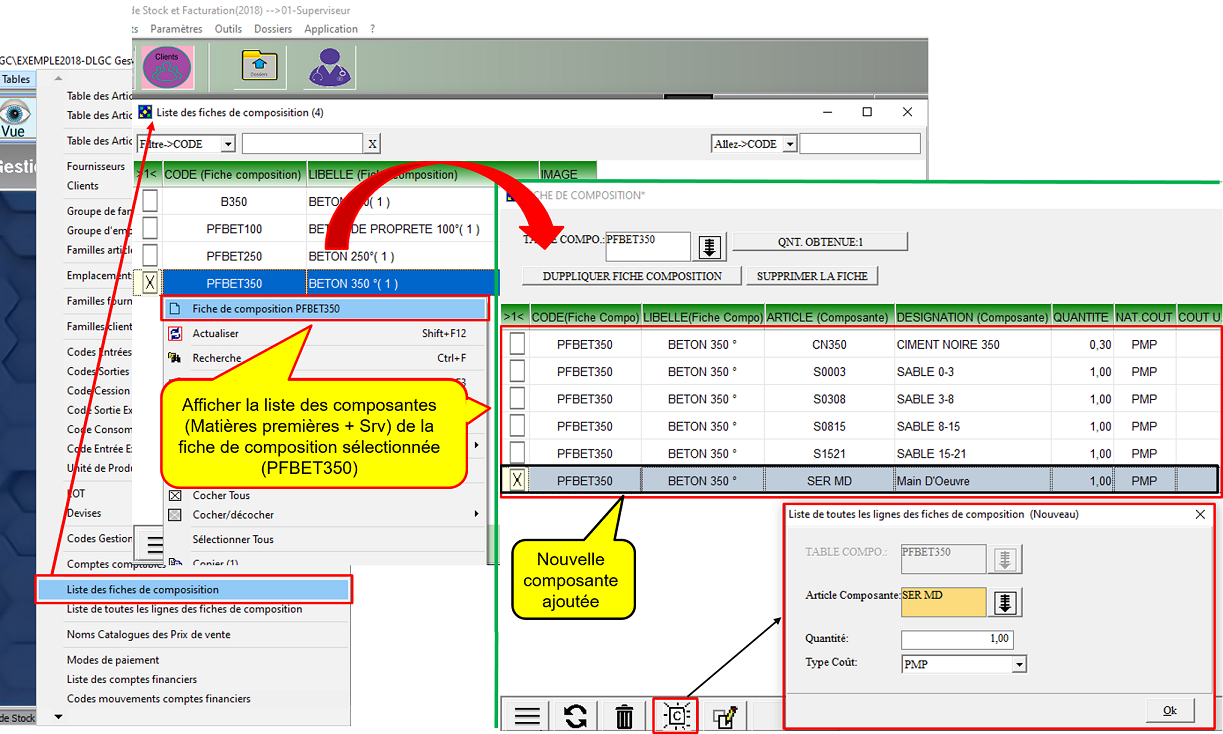Click the Quantité field in dialog

coord(957,639)
